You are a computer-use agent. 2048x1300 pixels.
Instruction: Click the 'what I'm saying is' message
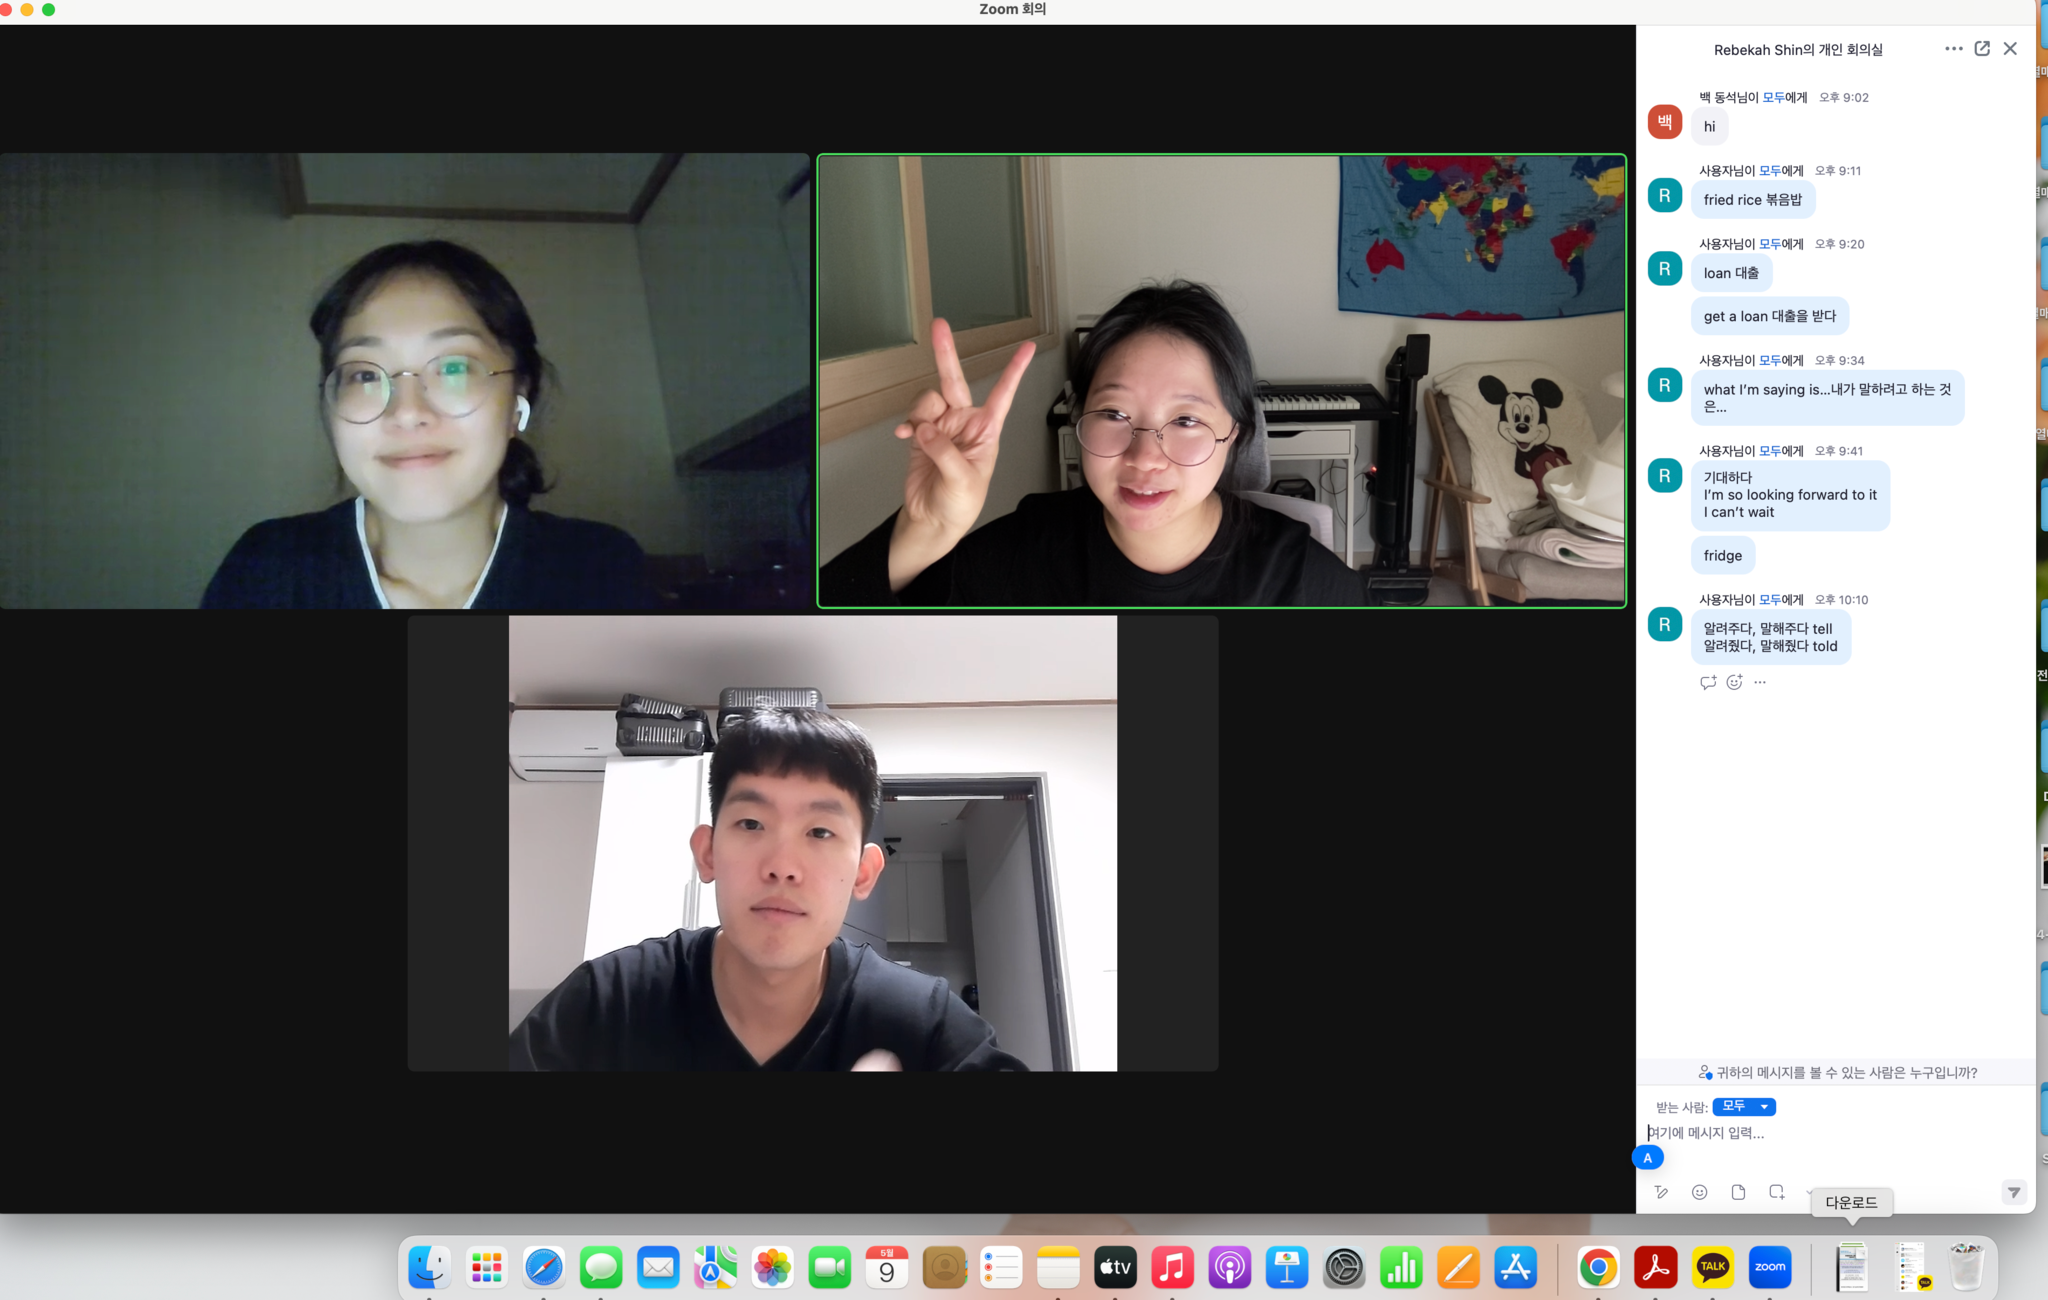click(x=1827, y=398)
